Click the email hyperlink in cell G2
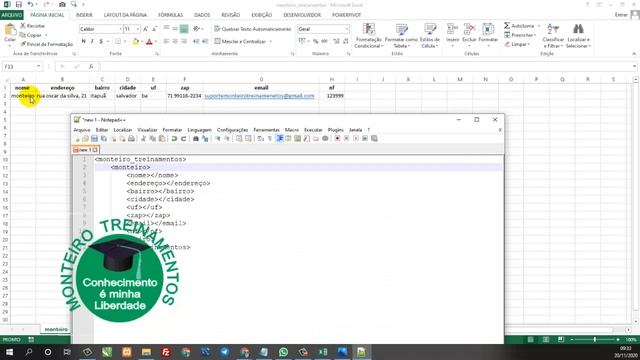640x360 pixels. pos(260,96)
